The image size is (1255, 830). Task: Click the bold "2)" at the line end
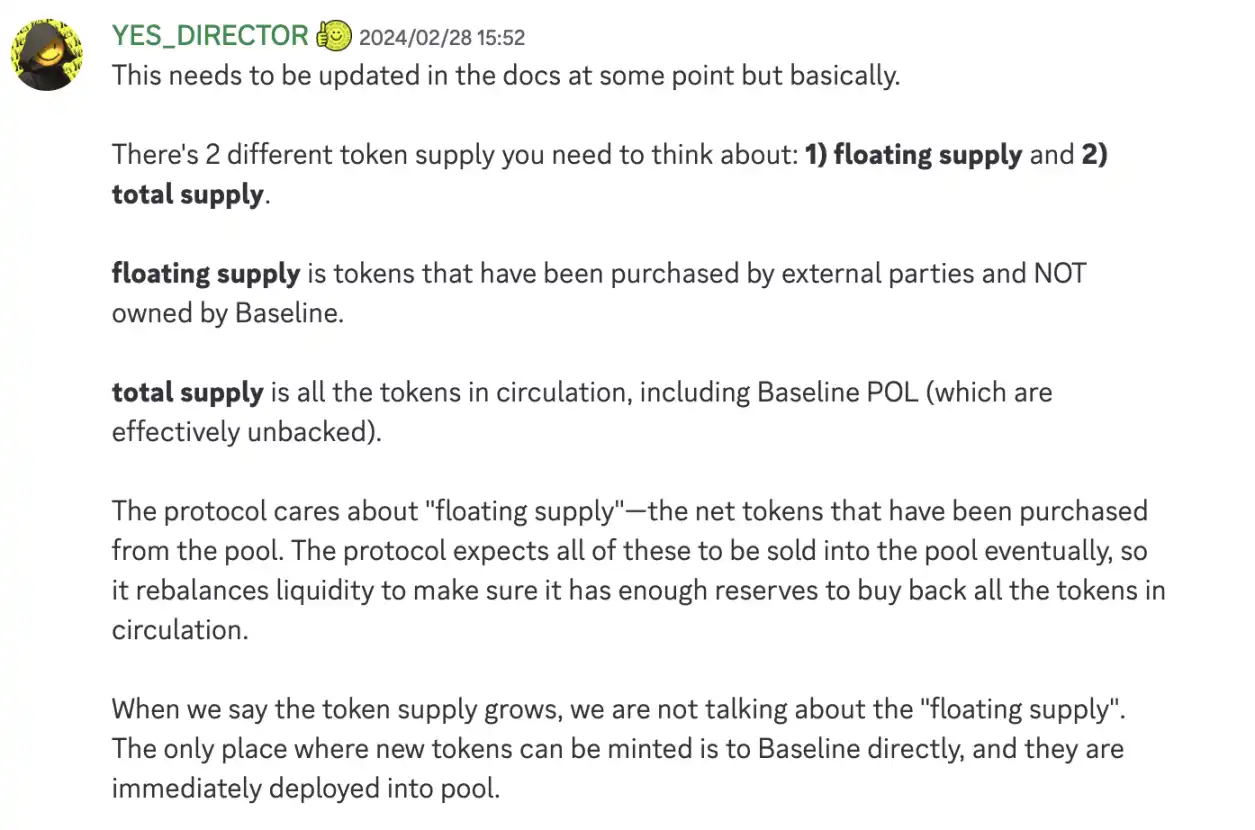(x=1093, y=155)
